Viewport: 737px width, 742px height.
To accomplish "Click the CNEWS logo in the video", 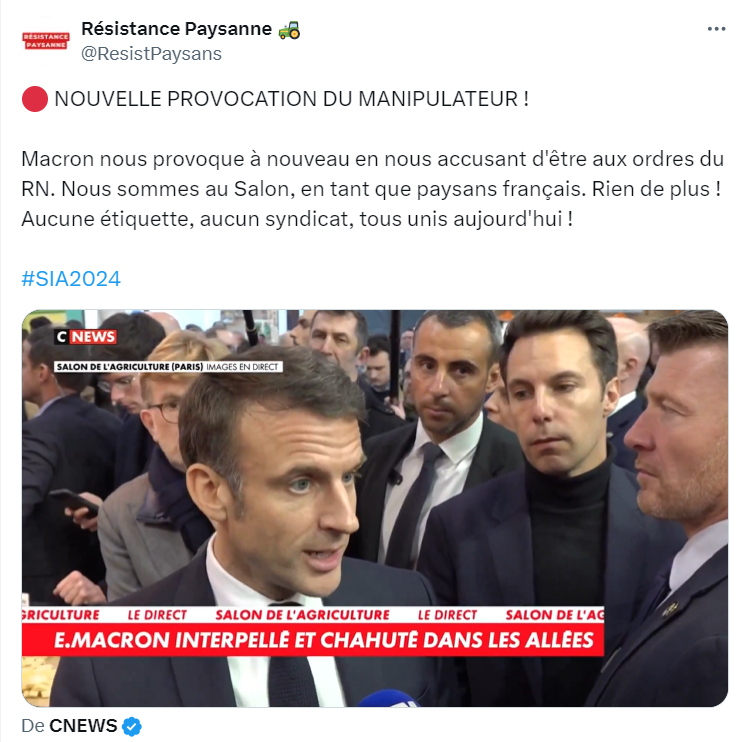I will [x=86, y=336].
